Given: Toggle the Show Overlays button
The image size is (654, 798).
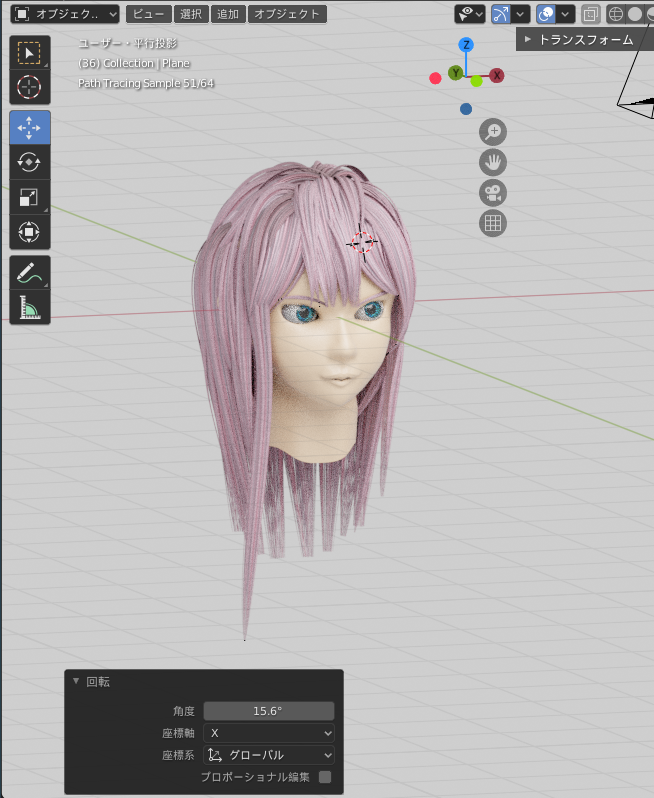Looking at the screenshot, I should click(546, 14).
